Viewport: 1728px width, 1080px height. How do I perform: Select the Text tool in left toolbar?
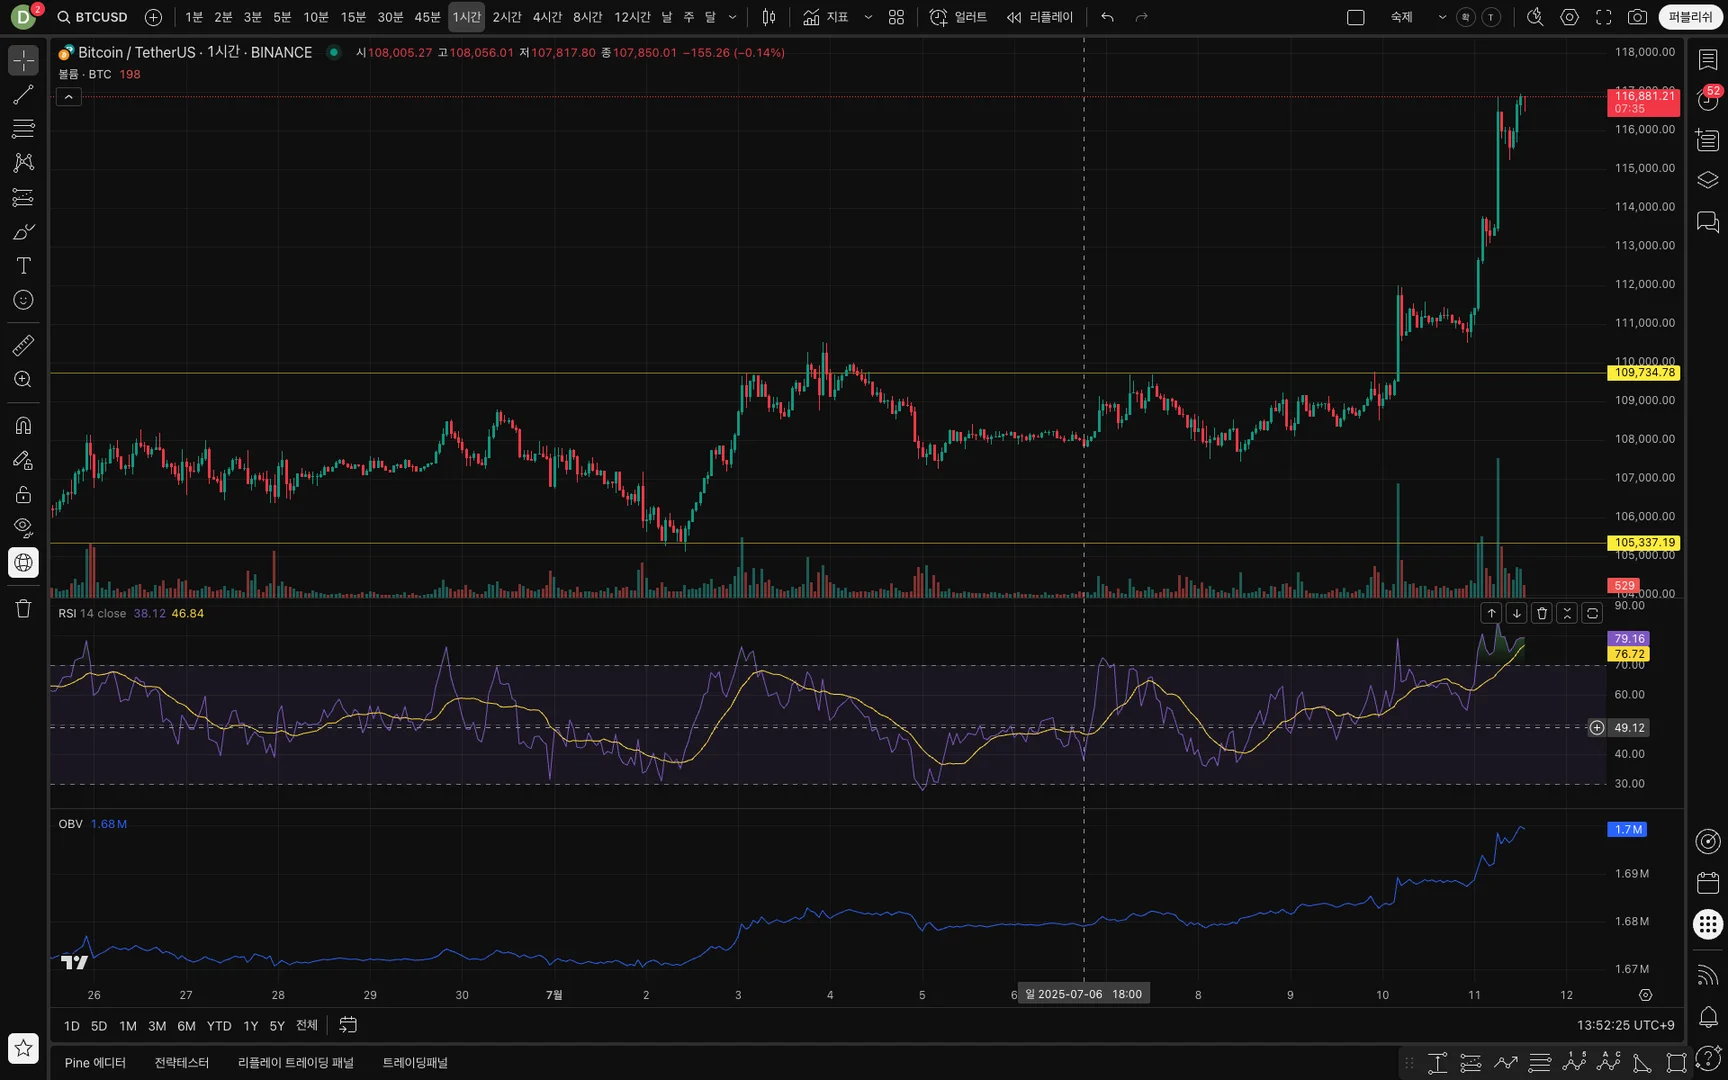point(23,266)
